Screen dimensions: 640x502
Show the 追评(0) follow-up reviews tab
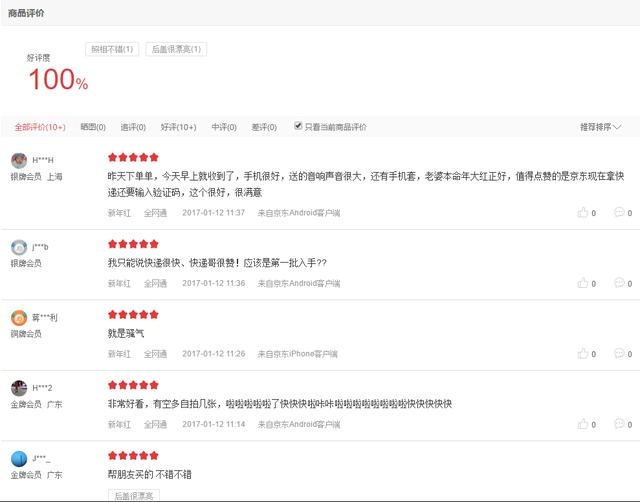(133, 127)
